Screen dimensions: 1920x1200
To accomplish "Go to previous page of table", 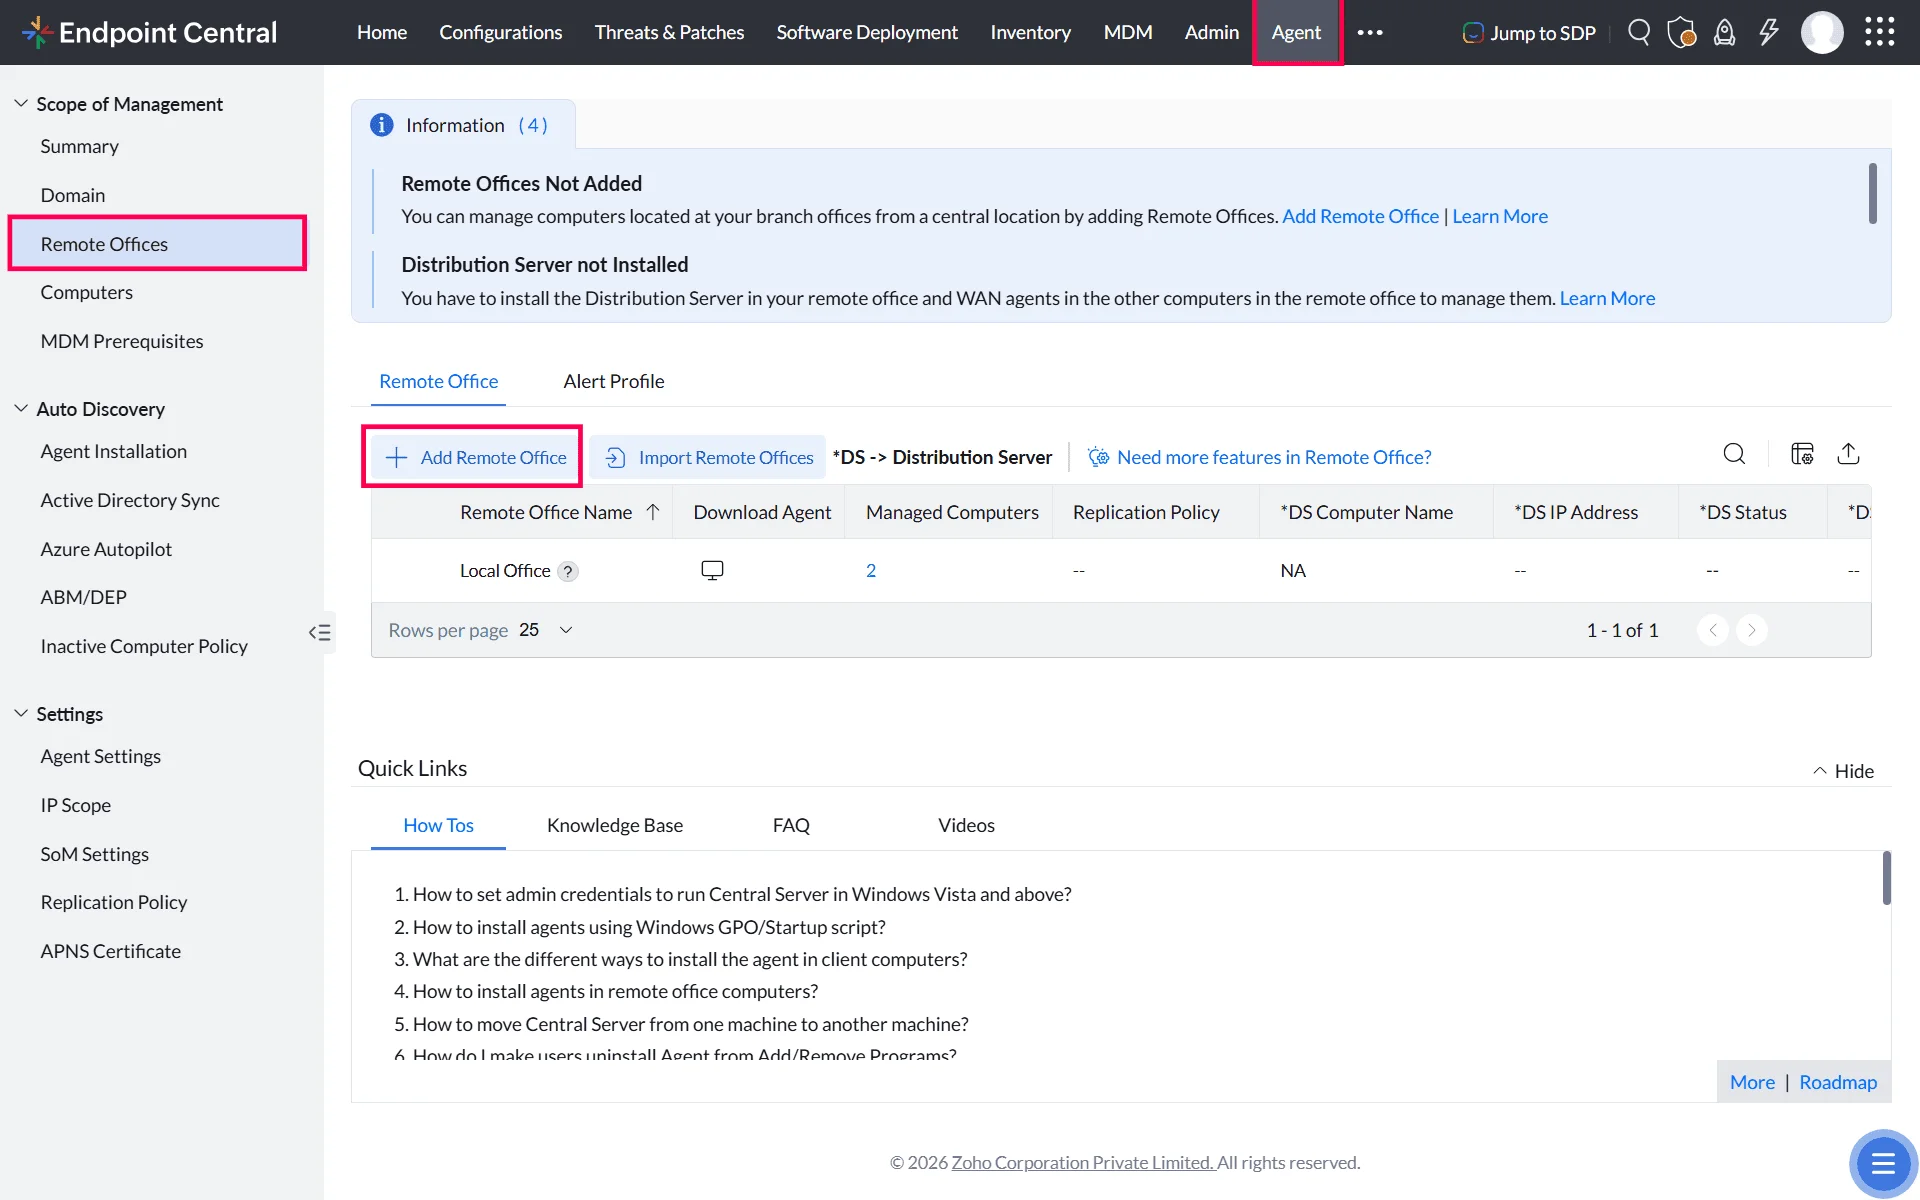I will [x=1713, y=630].
